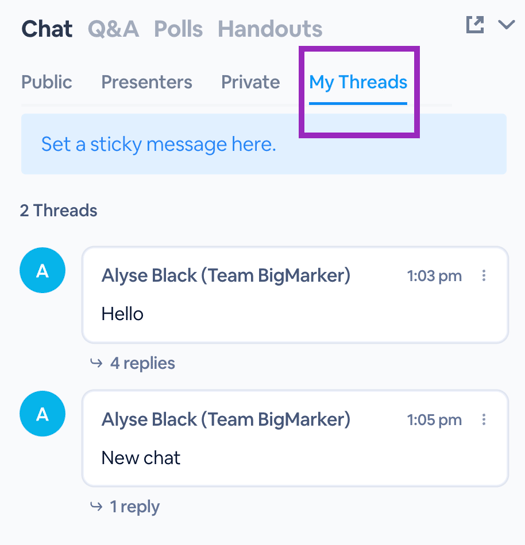525x545 pixels.
Task: Expand the 4 replies thread
Action: tap(143, 363)
